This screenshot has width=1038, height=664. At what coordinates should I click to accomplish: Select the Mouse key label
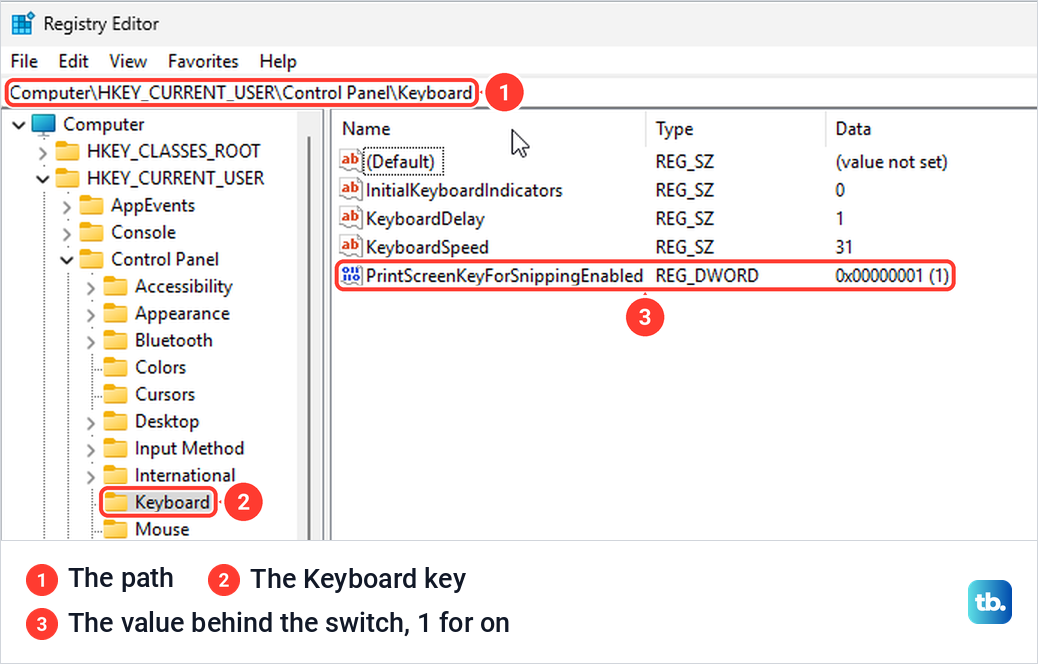162,530
